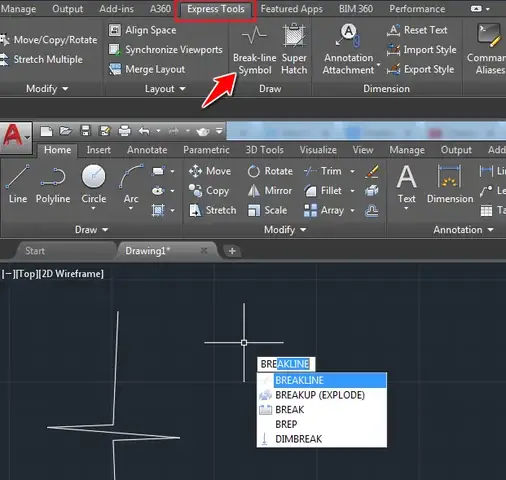This screenshot has width=506, height=480.
Task: Click the Explode tool icon beside Fillet
Action: [372, 191]
